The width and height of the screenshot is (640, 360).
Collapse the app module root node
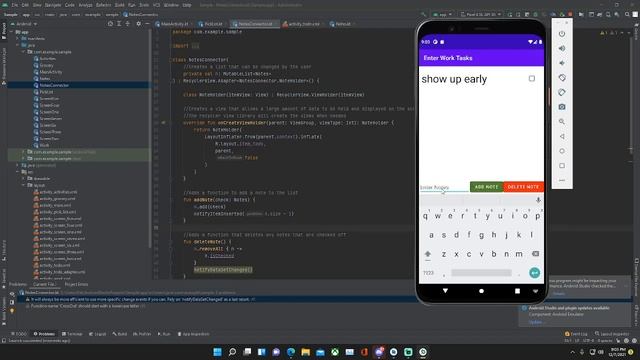click(12, 32)
